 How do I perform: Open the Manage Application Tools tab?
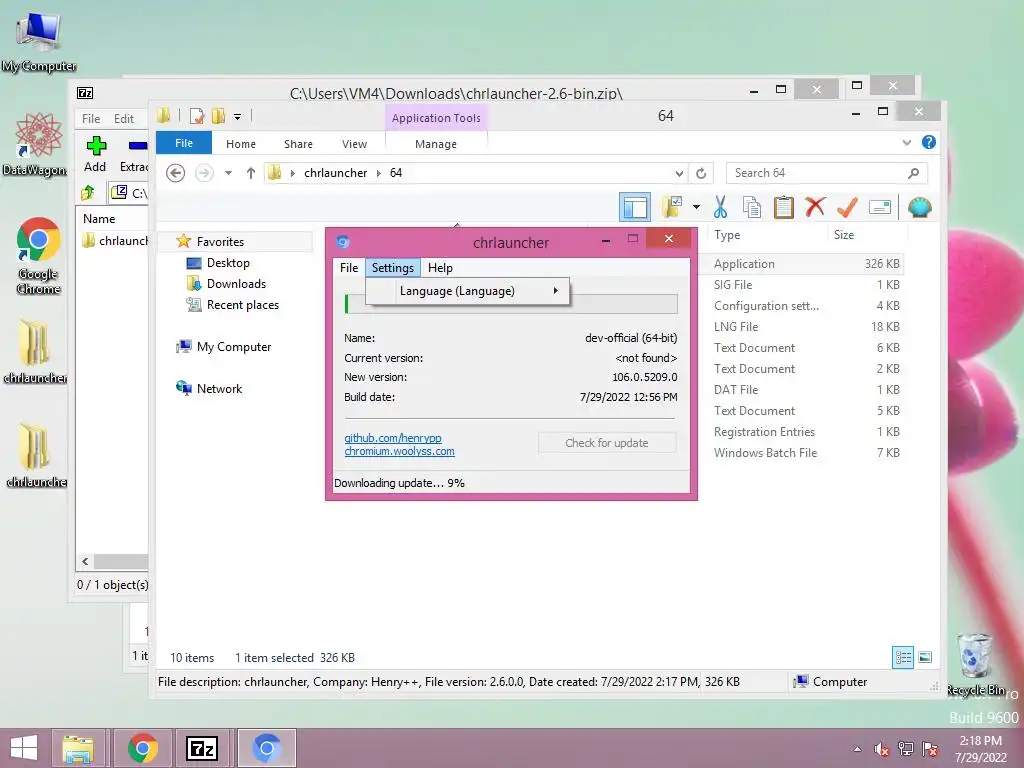[x=436, y=144]
